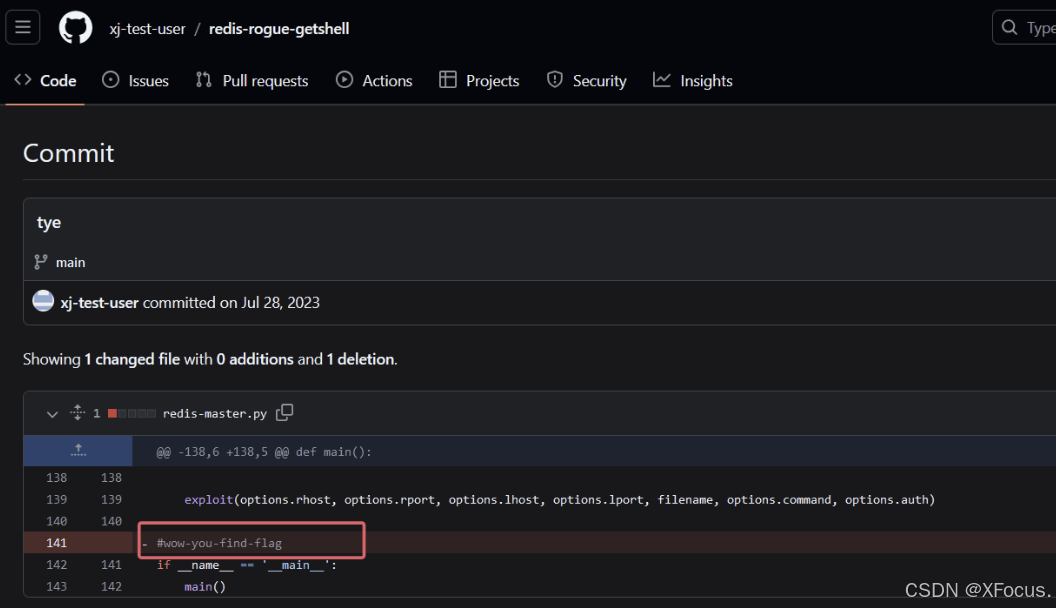The width and height of the screenshot is (1056, 608).
Task: Select line number 139 on the left
Action: pyautogui.click(x=57, y=500)
